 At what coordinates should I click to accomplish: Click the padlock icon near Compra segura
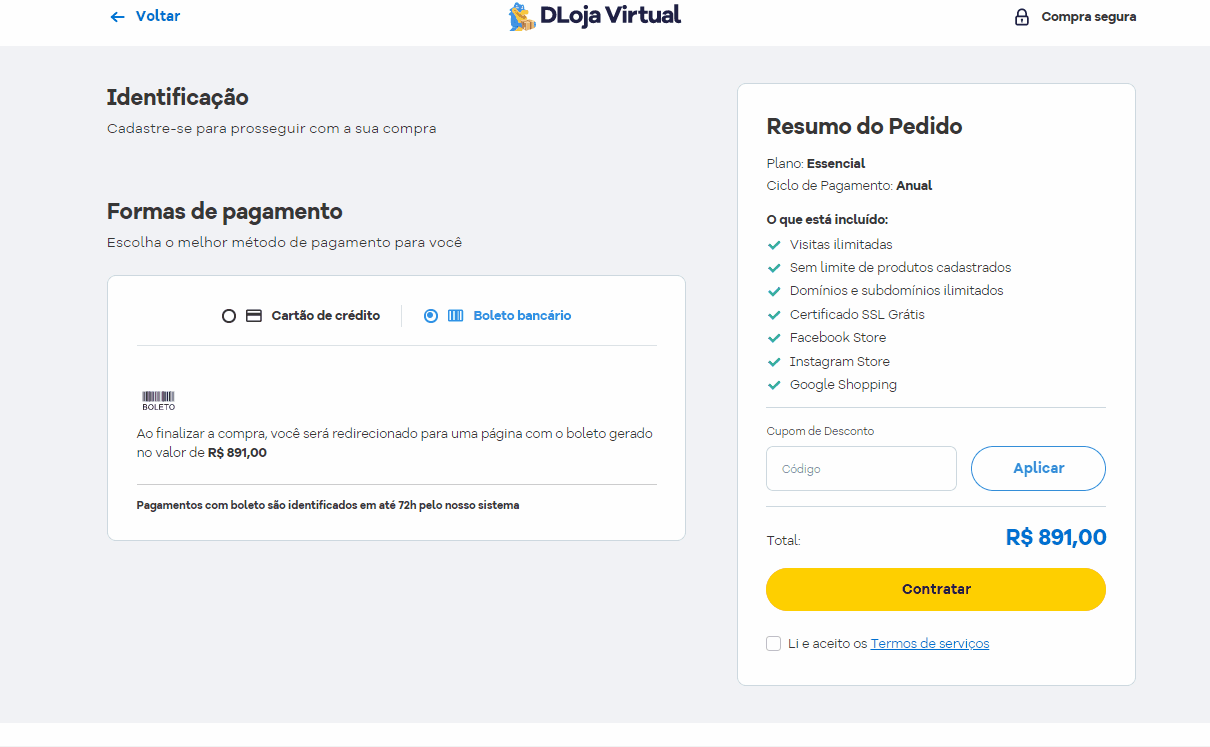tap(1021, 17)
